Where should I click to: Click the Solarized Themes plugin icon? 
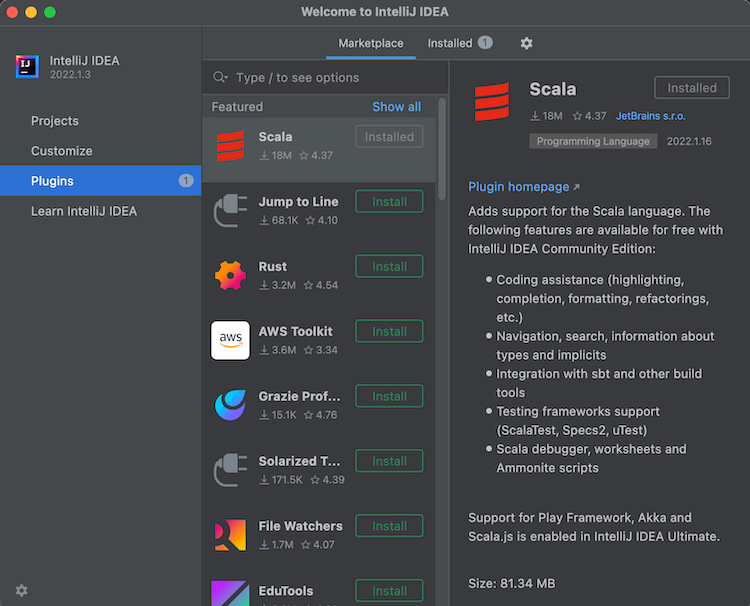pyautogui.click(x=231, y=470)
